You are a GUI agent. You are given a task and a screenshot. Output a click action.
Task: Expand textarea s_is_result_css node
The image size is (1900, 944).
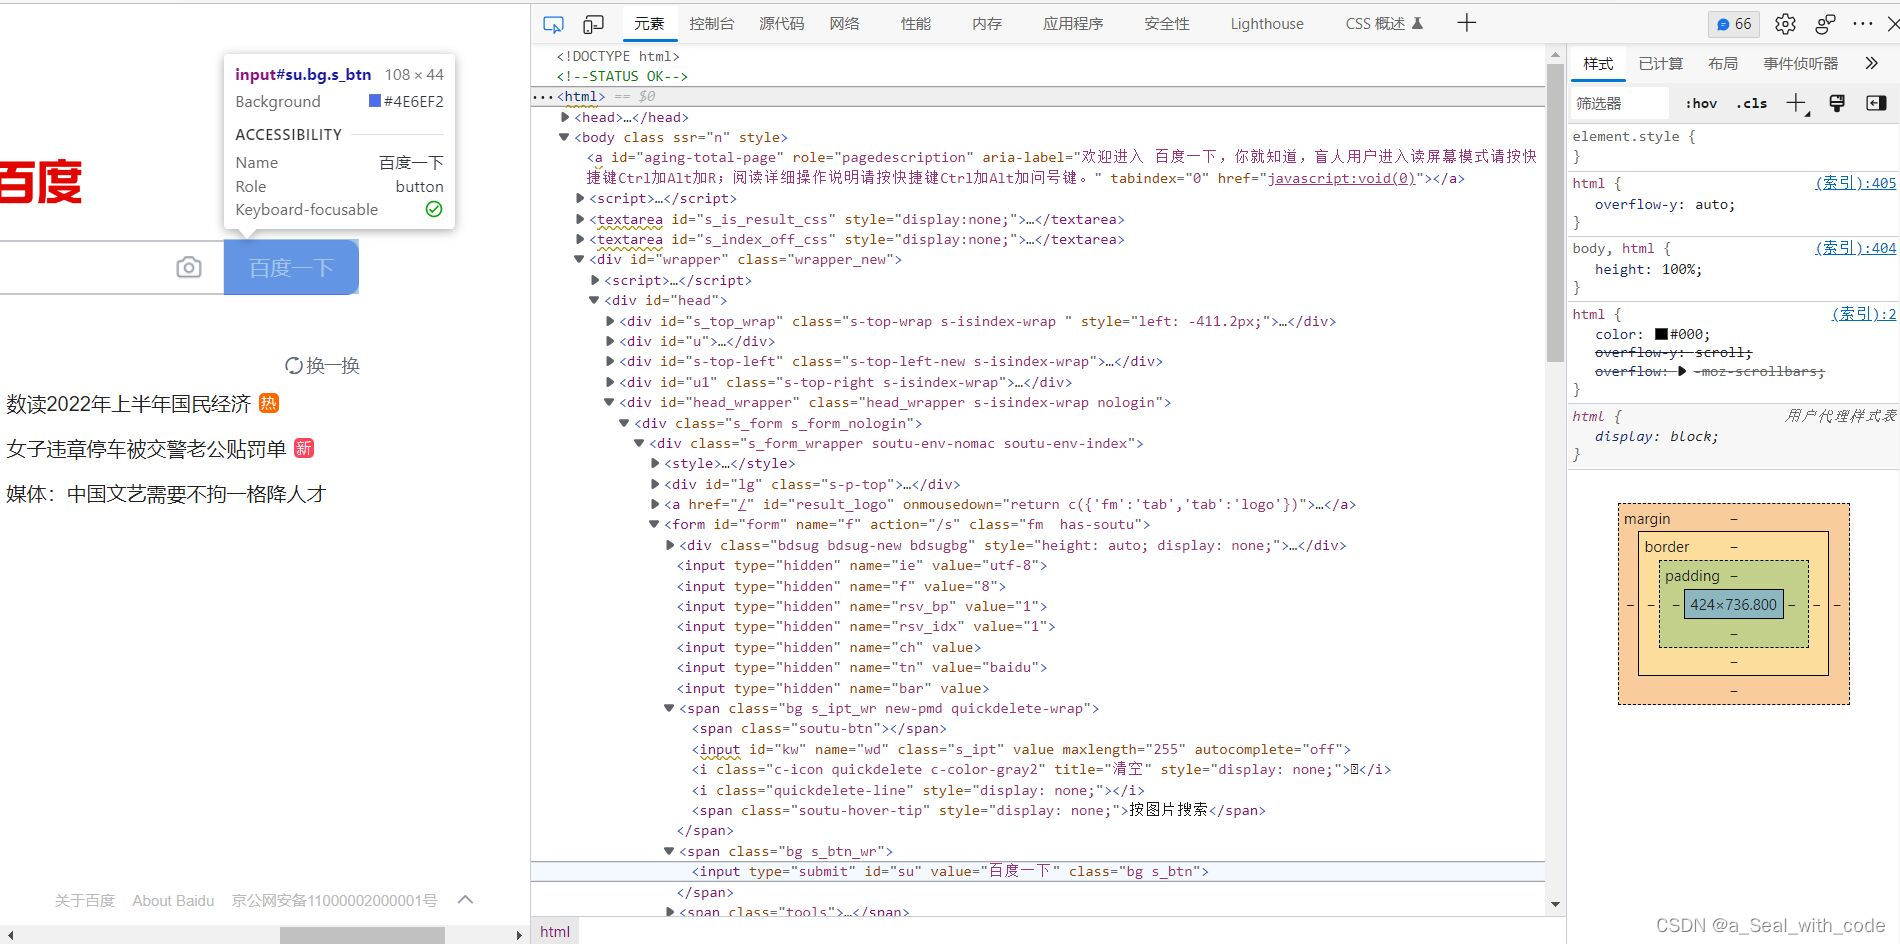pyautogui.click(x=580, y=219)
